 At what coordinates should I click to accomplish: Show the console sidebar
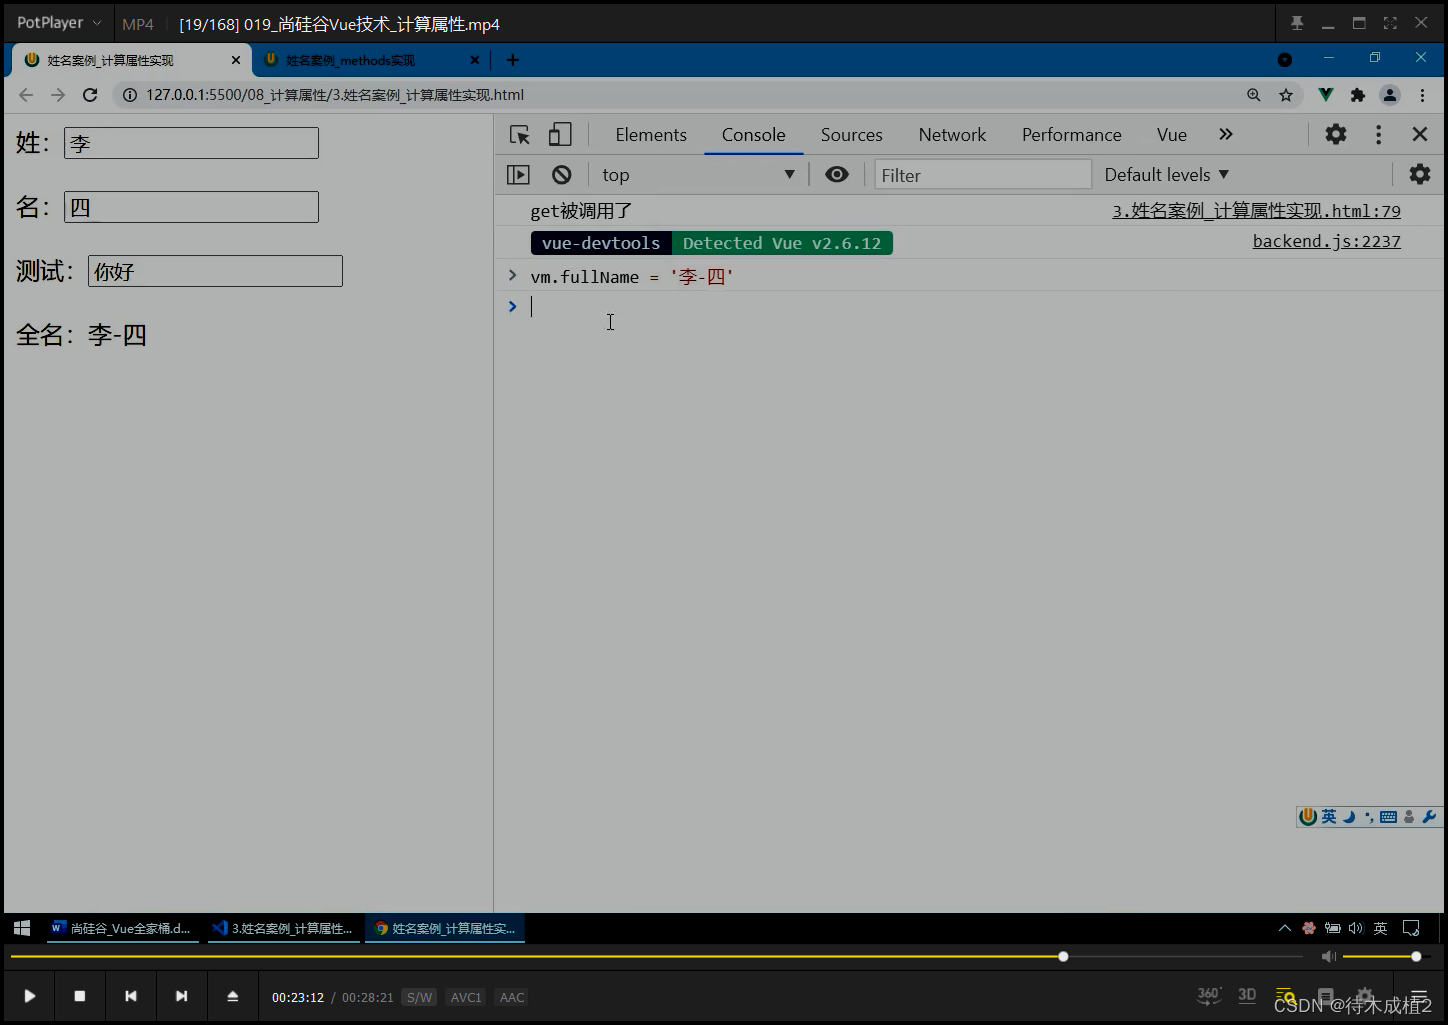click(x=518, y=175)
